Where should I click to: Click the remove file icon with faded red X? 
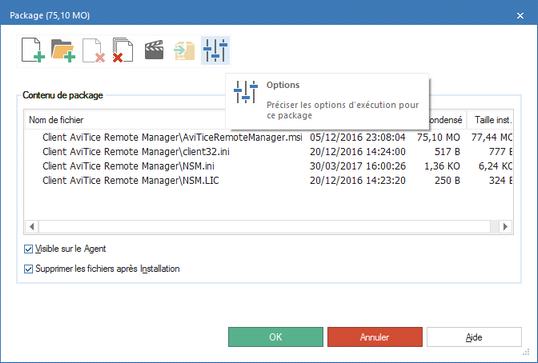point(93,50)
